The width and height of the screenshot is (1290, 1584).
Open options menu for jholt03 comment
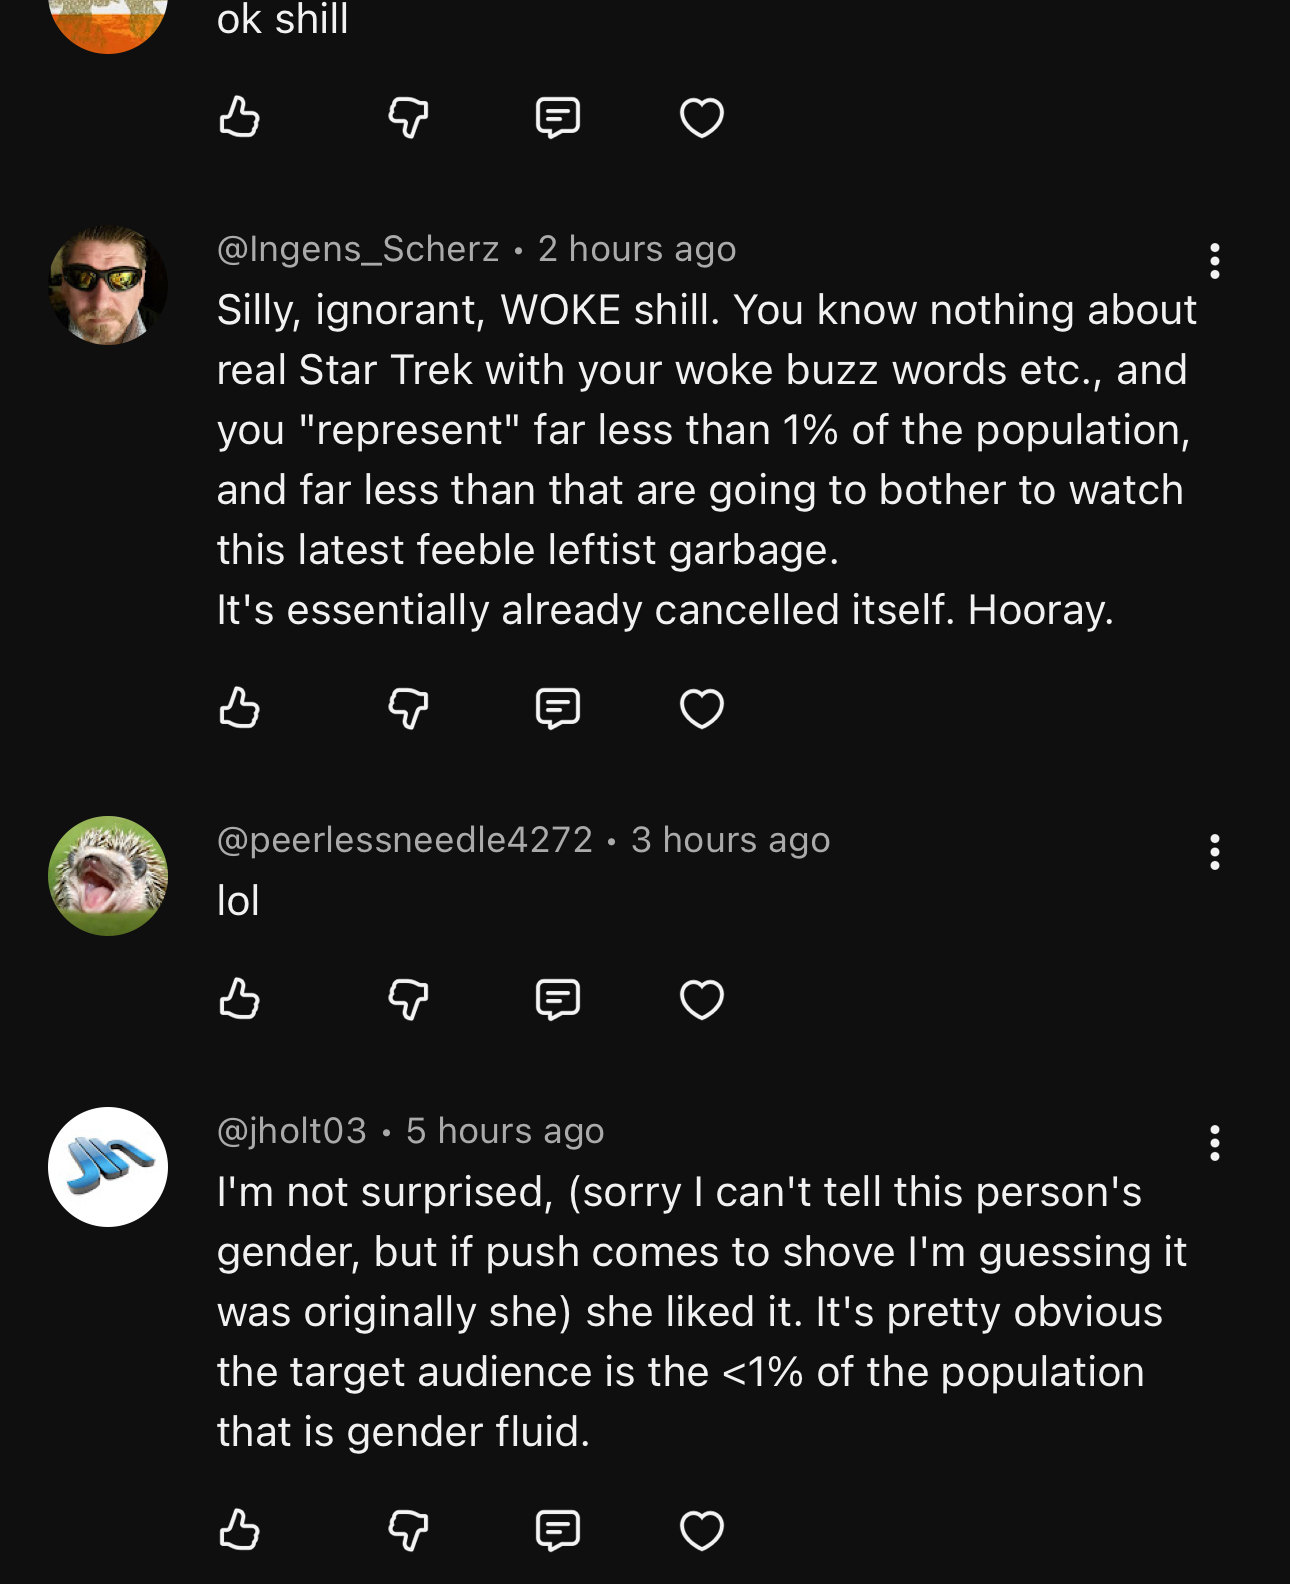(1214, 1143)
